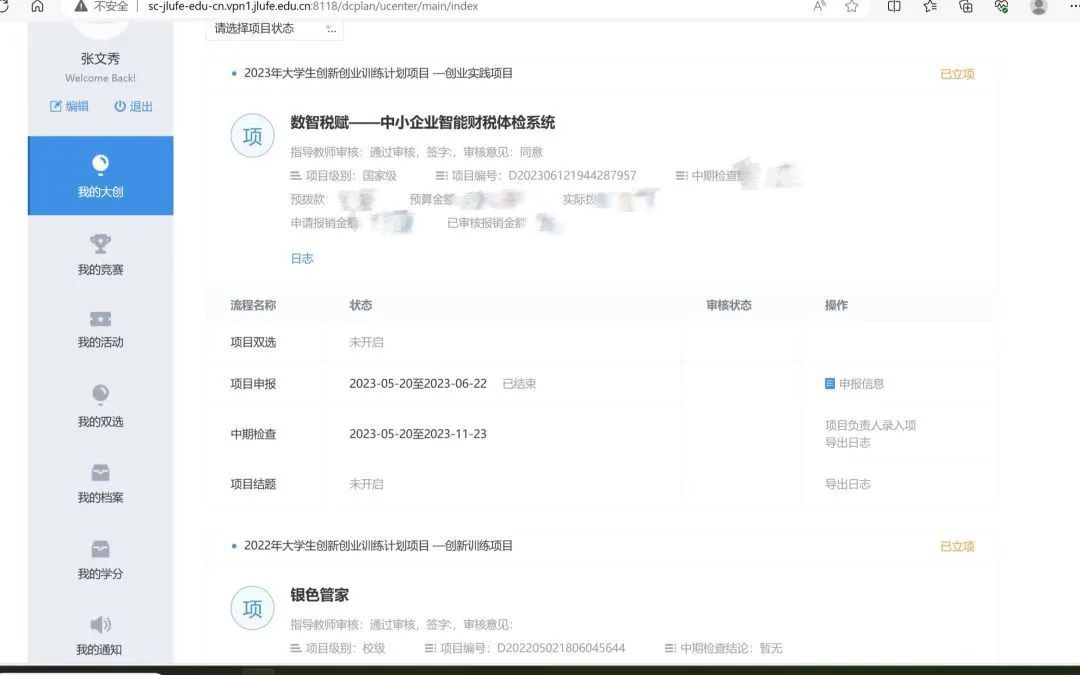This screenshot has width=1080, height=675.
Task: Click the 流程名称 column header
Action: (x=253, y=305)
